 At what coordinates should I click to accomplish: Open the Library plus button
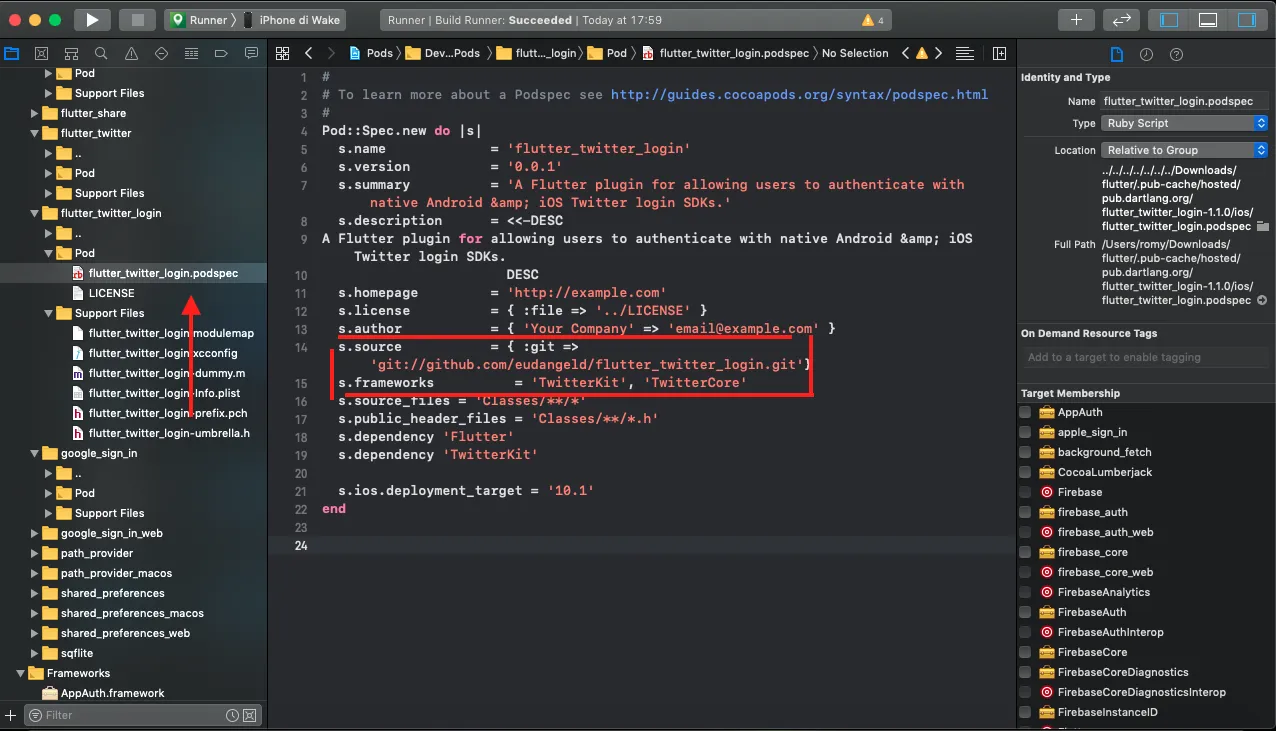pyautogui.click(x=1077, y=19)
